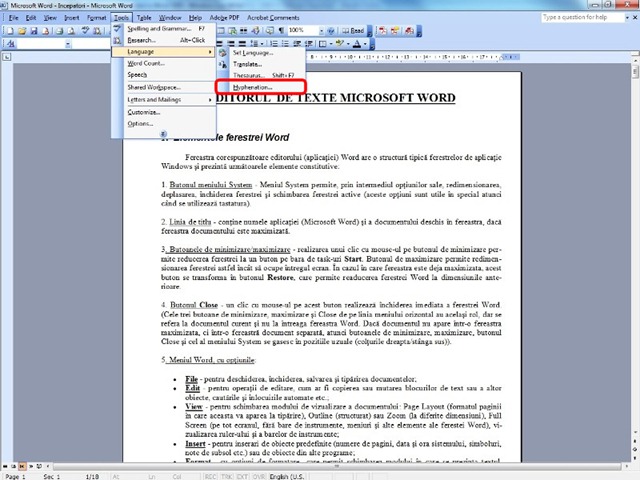Click in Type a question for help box

pyautogui.click(x=583, y=18)
